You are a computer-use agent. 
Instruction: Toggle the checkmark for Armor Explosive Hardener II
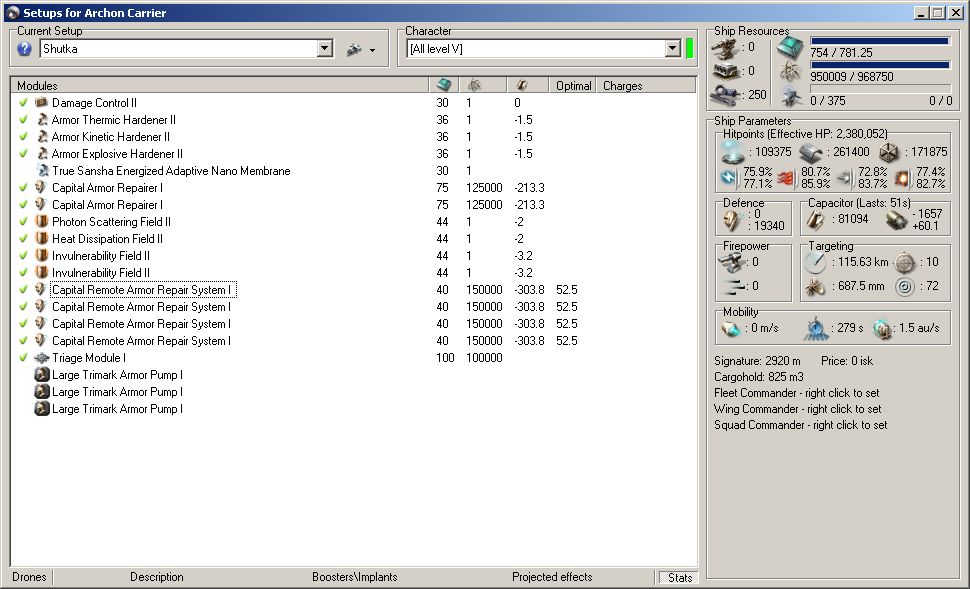tap(24, 153)
